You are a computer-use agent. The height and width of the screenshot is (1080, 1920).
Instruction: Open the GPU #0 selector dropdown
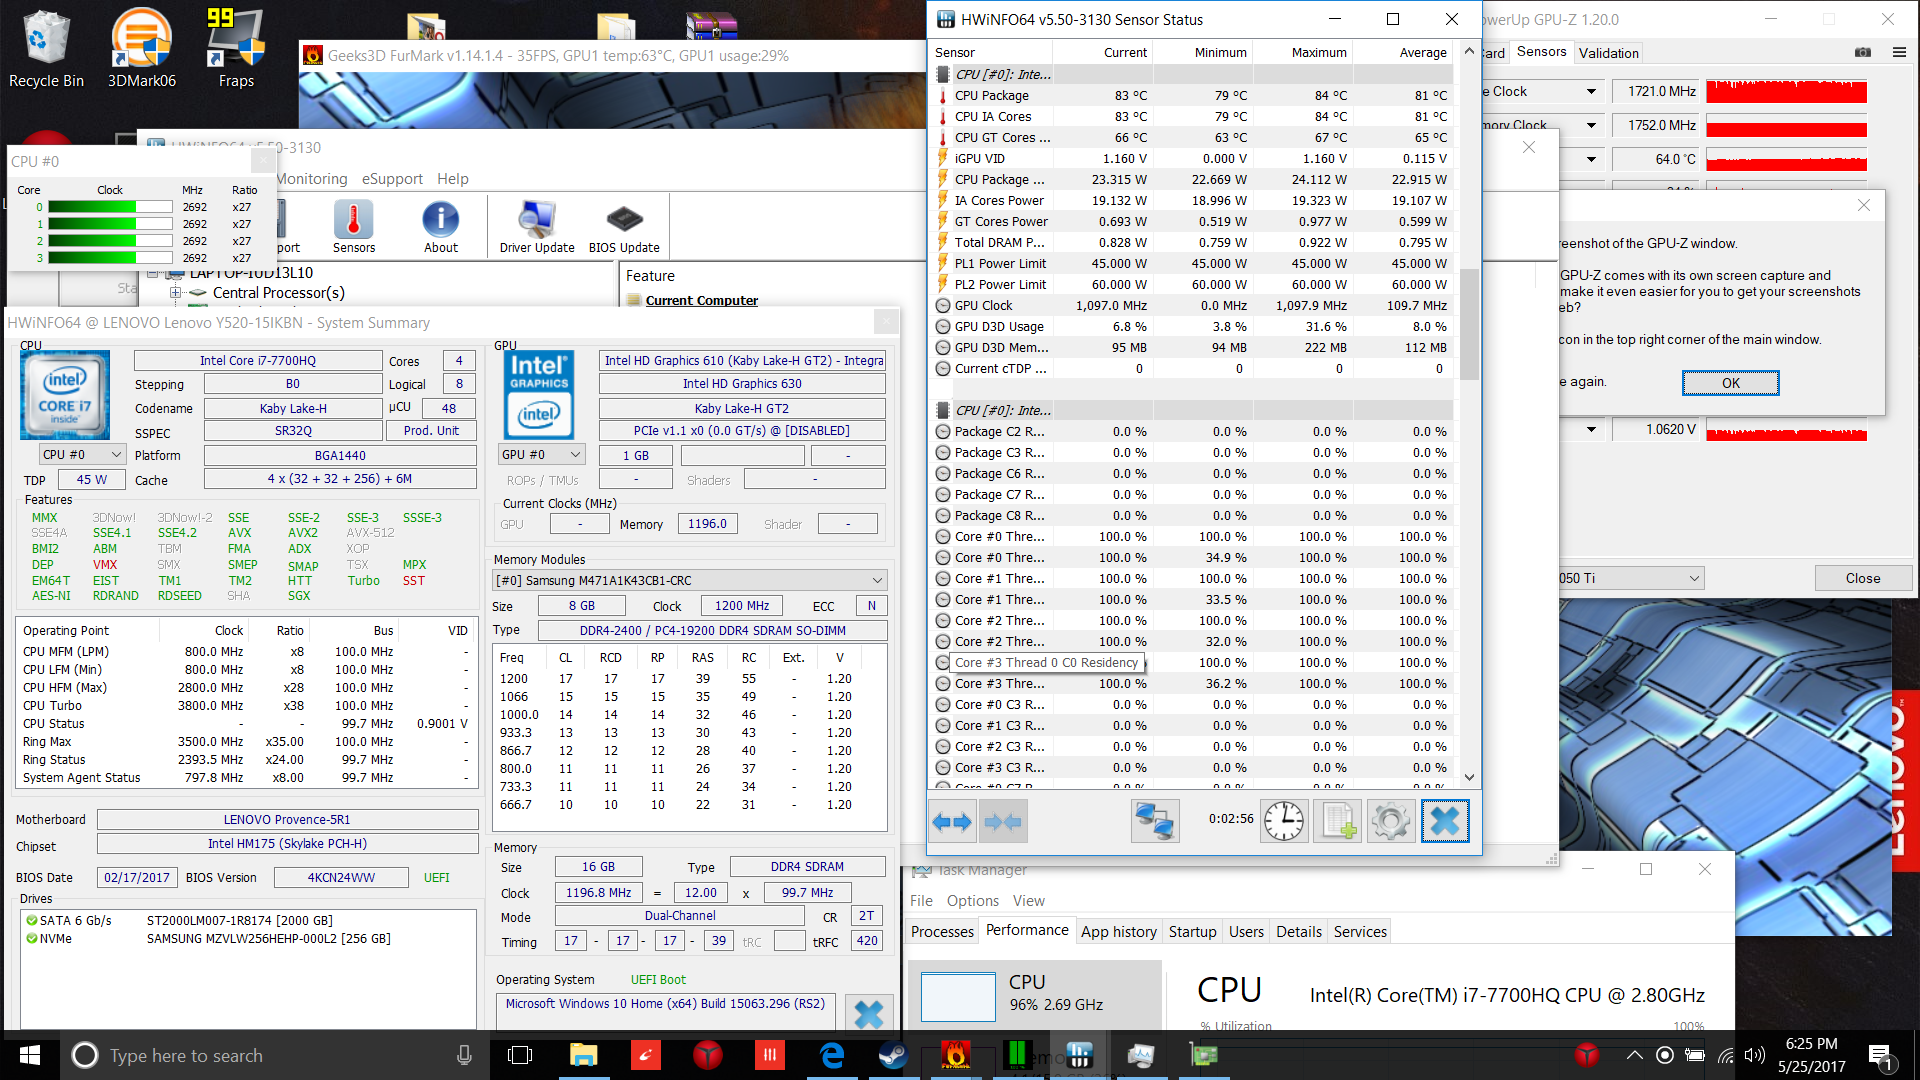pos(541,454)
